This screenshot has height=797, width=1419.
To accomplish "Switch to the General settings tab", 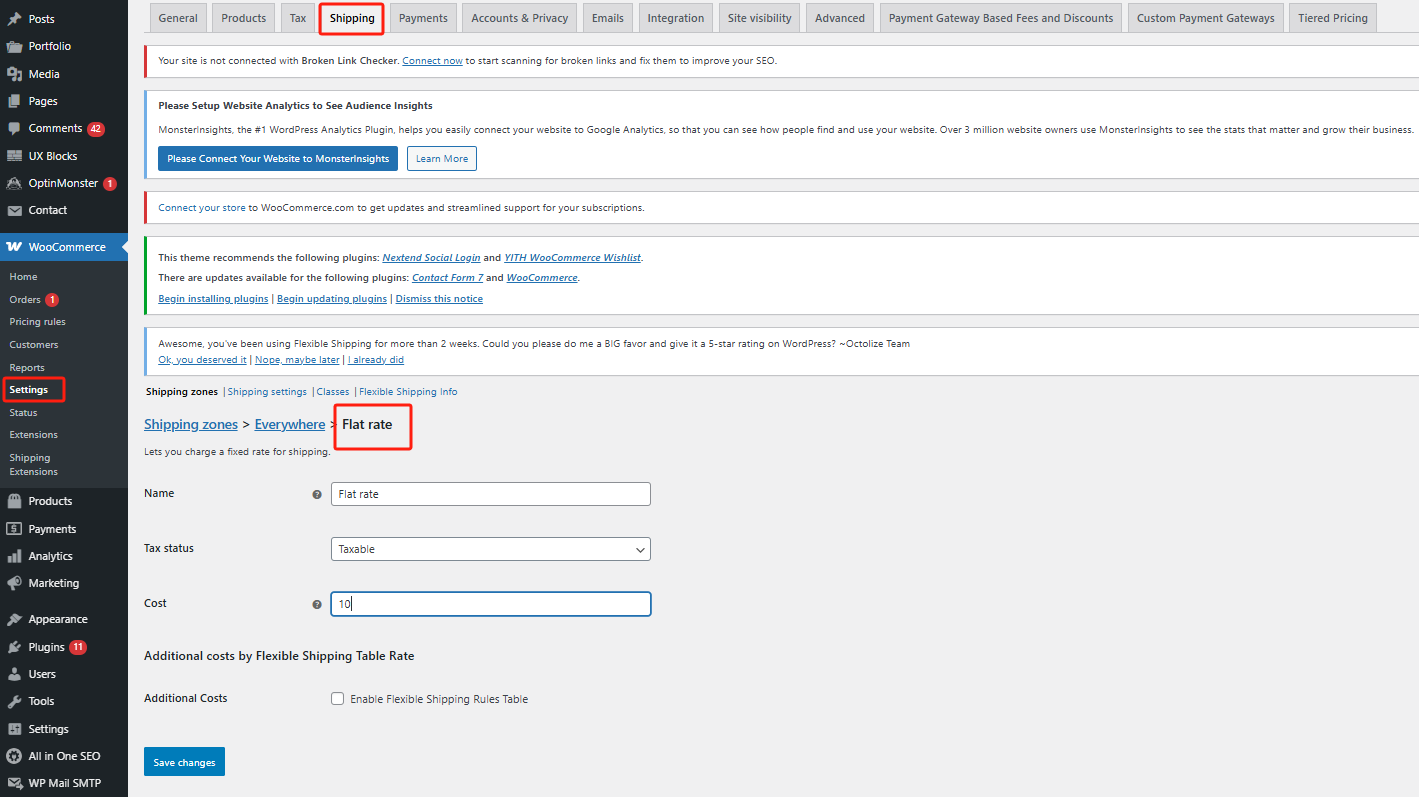I will coord(178,18).
